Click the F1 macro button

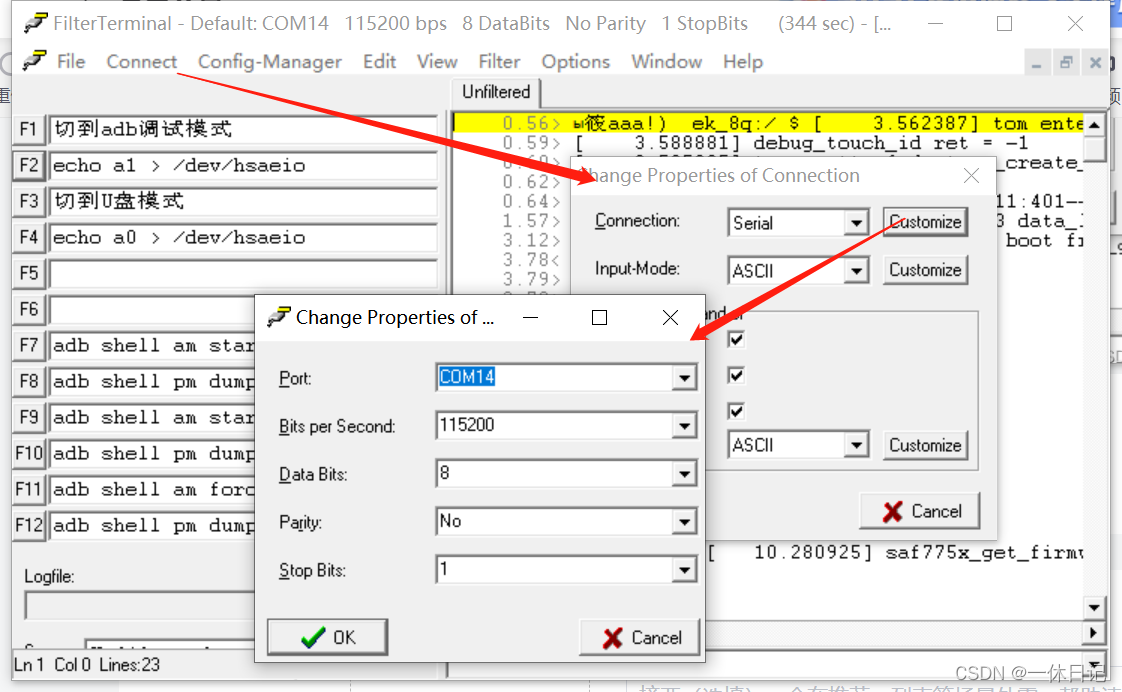coord(29,130)
